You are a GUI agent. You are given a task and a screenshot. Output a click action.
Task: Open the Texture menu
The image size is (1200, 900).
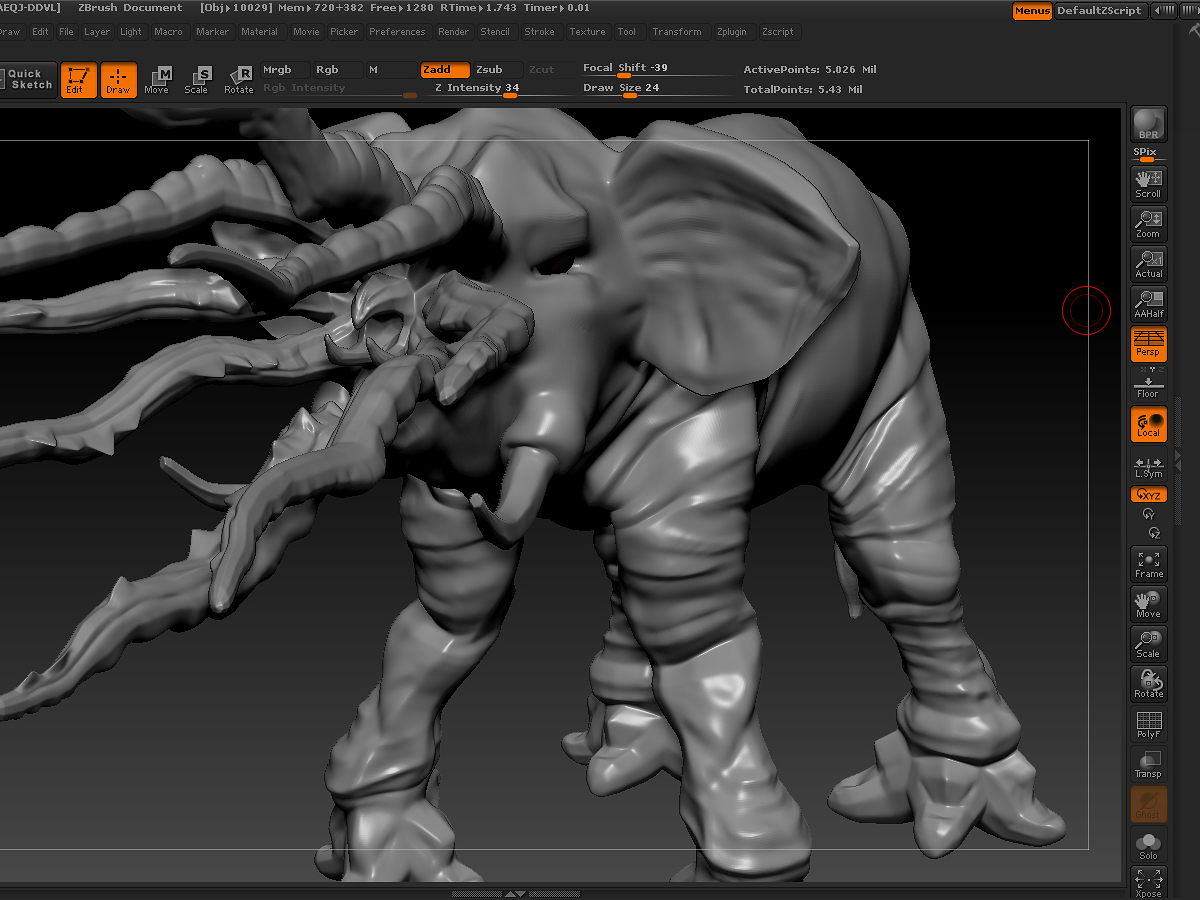[x=588, y=32]
